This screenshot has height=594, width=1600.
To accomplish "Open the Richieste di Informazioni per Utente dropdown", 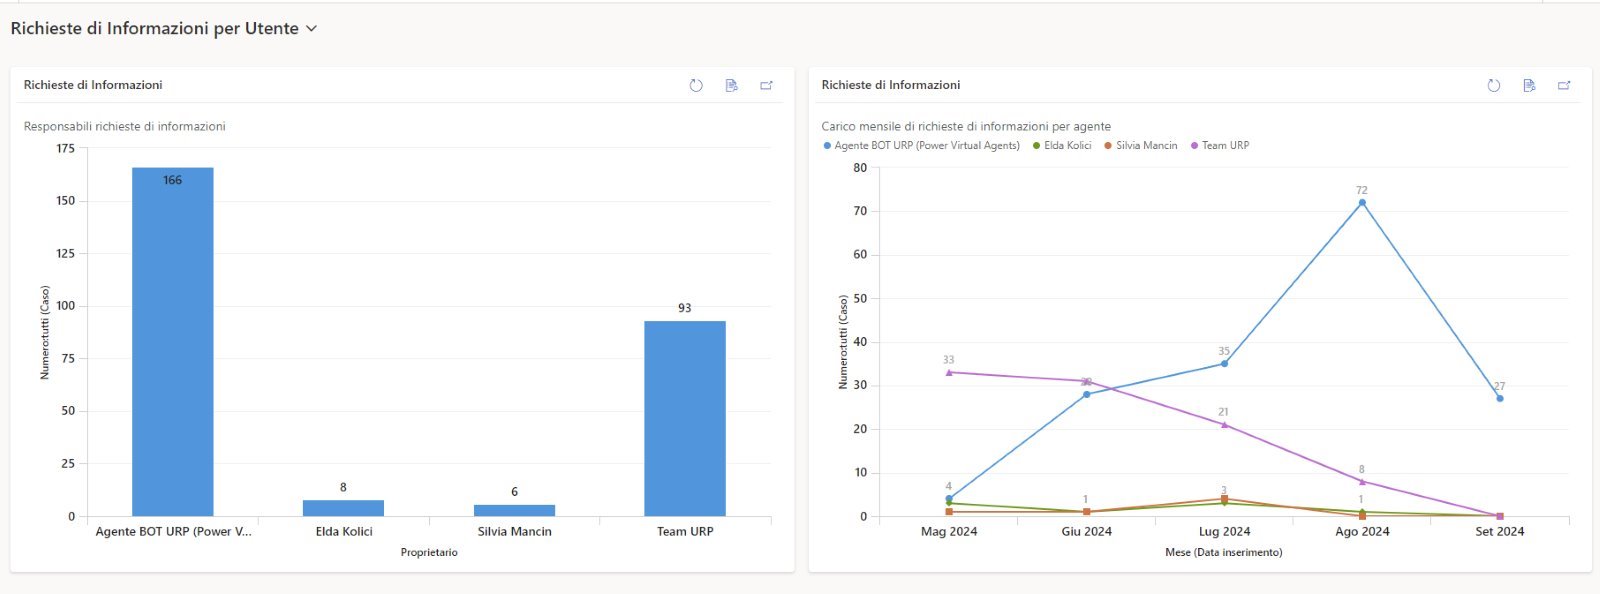I will 311,29.
